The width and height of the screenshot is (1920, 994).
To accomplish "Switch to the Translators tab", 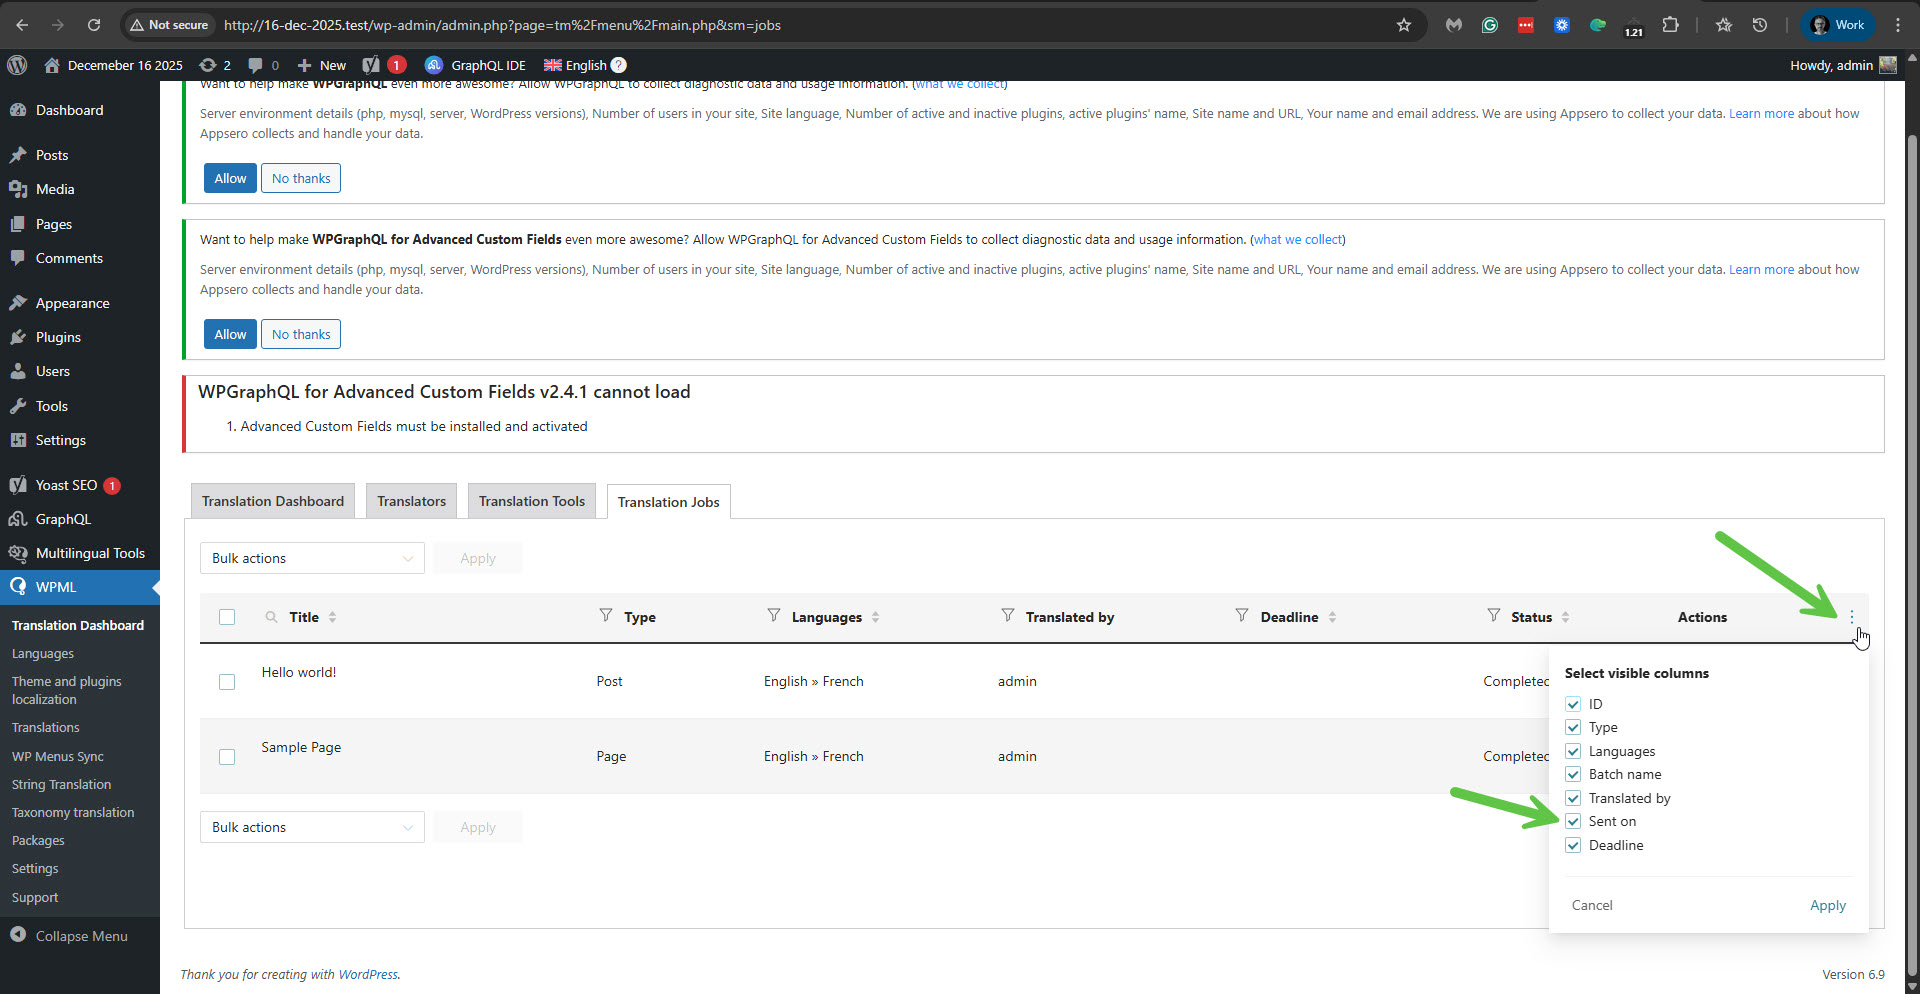I will [x=411, y=501].
